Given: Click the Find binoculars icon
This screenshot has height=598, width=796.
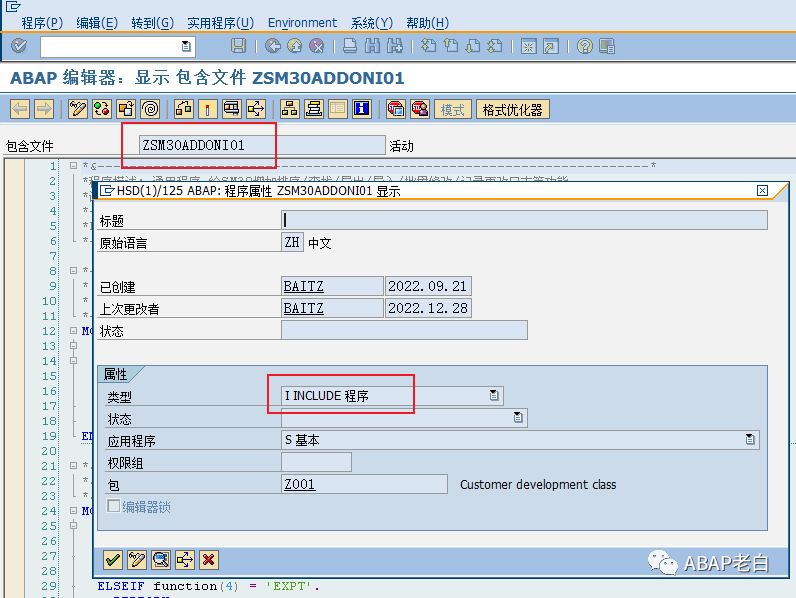Looking at the screenshot, I should pyautogui.click(x=372, y=46).
